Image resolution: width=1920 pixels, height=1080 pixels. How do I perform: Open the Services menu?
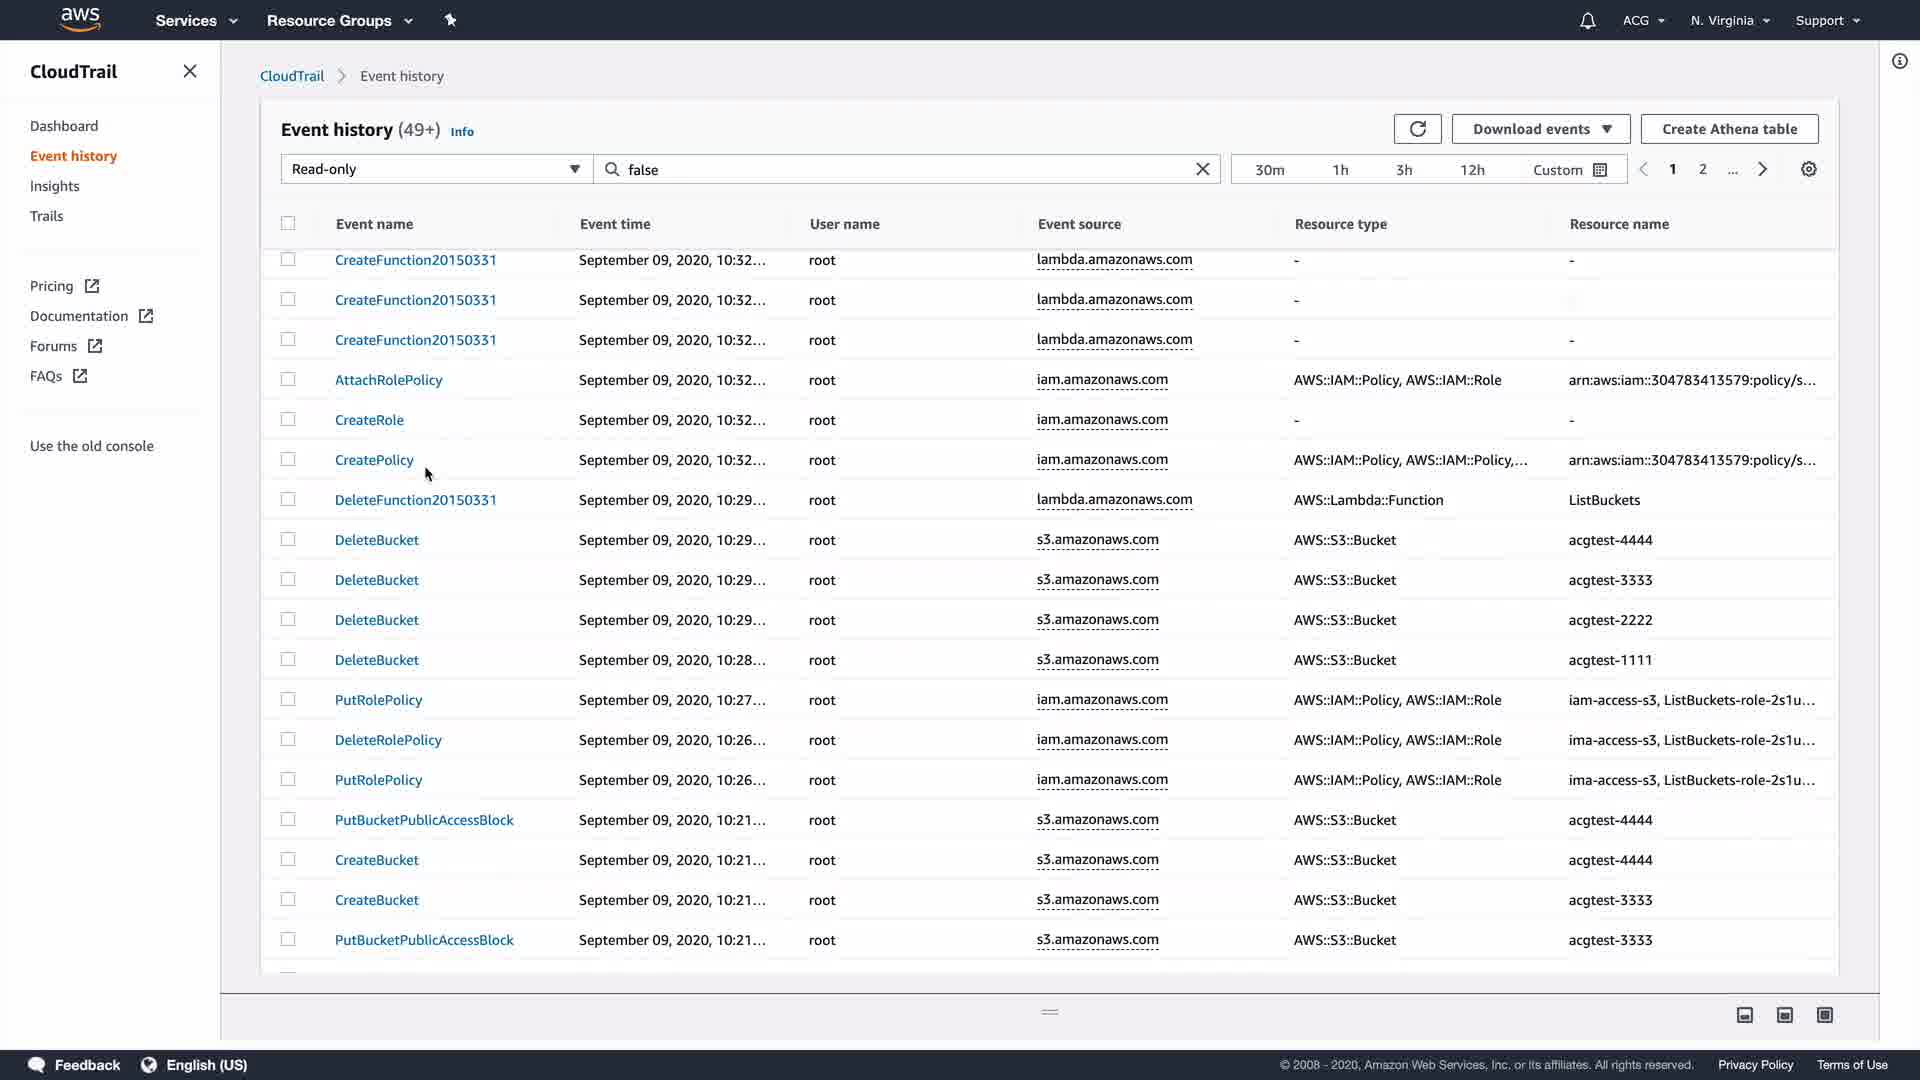tap(196, 21)
